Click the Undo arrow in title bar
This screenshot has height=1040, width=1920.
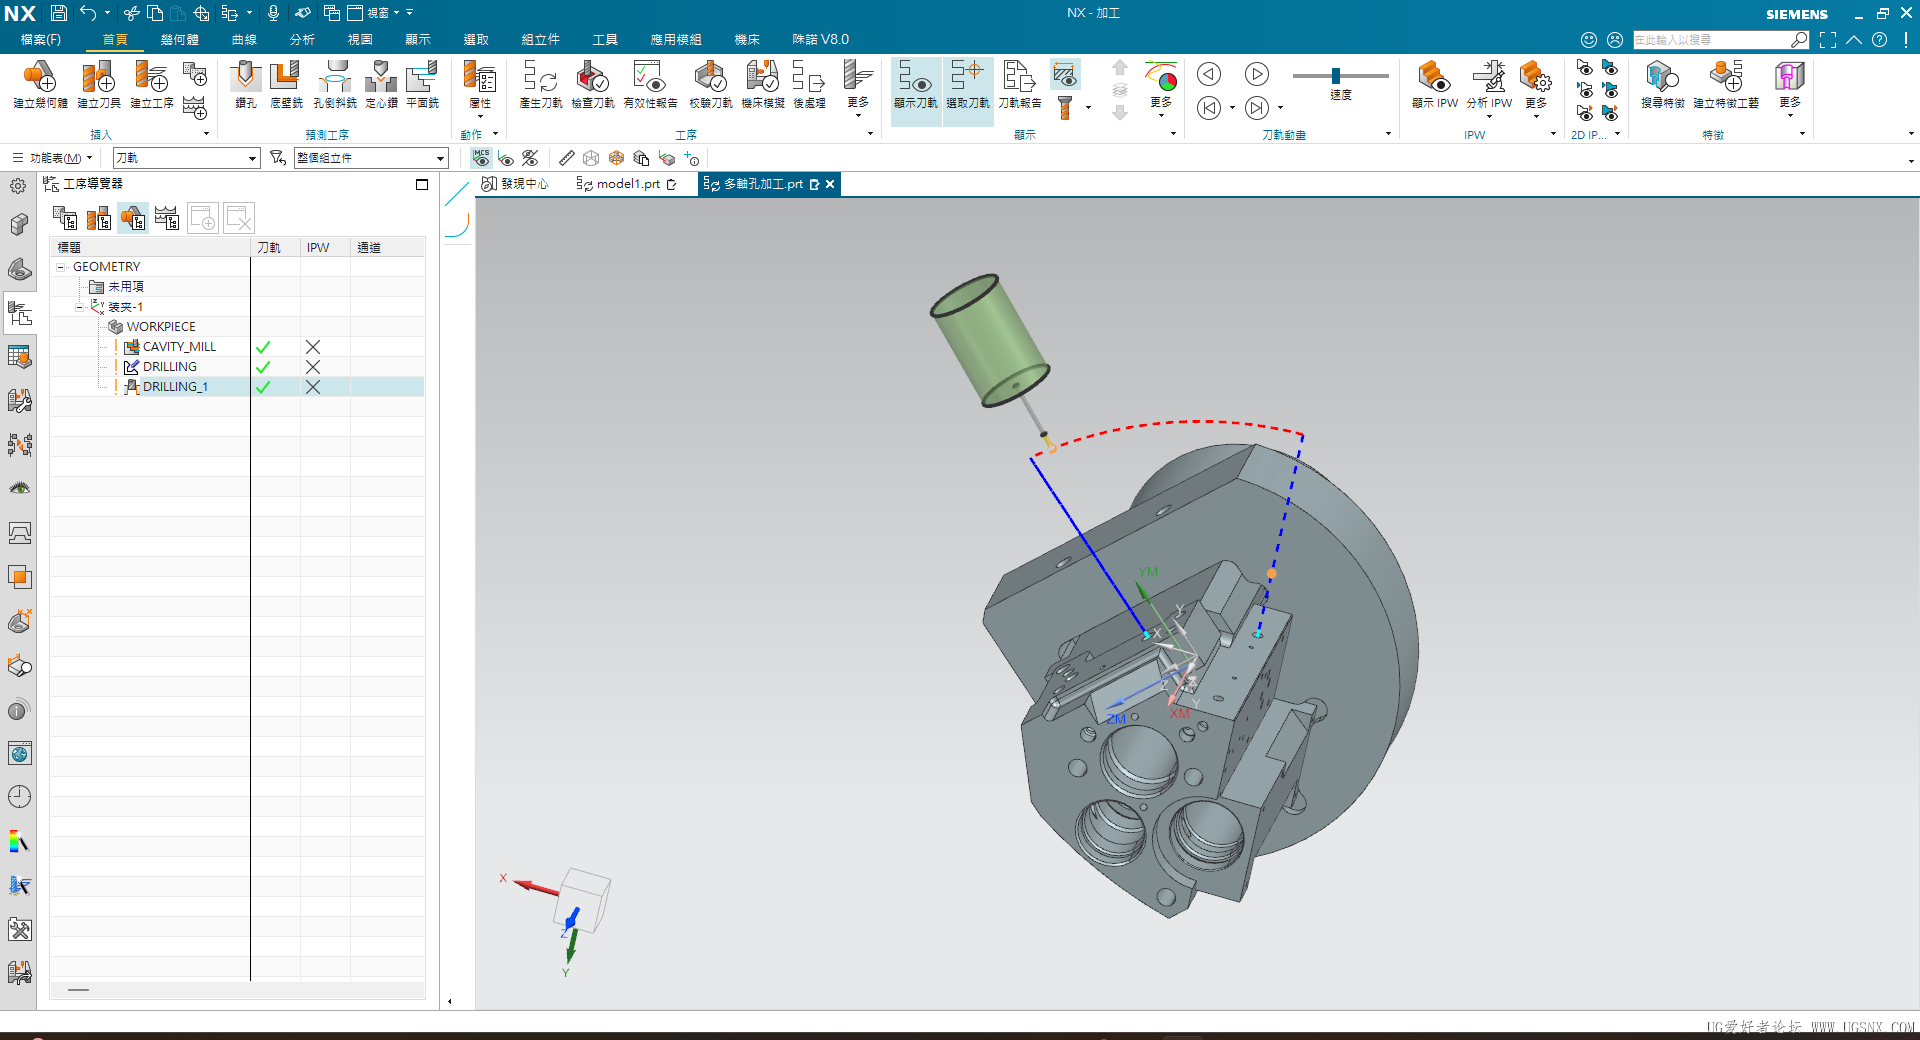[88, 13]
